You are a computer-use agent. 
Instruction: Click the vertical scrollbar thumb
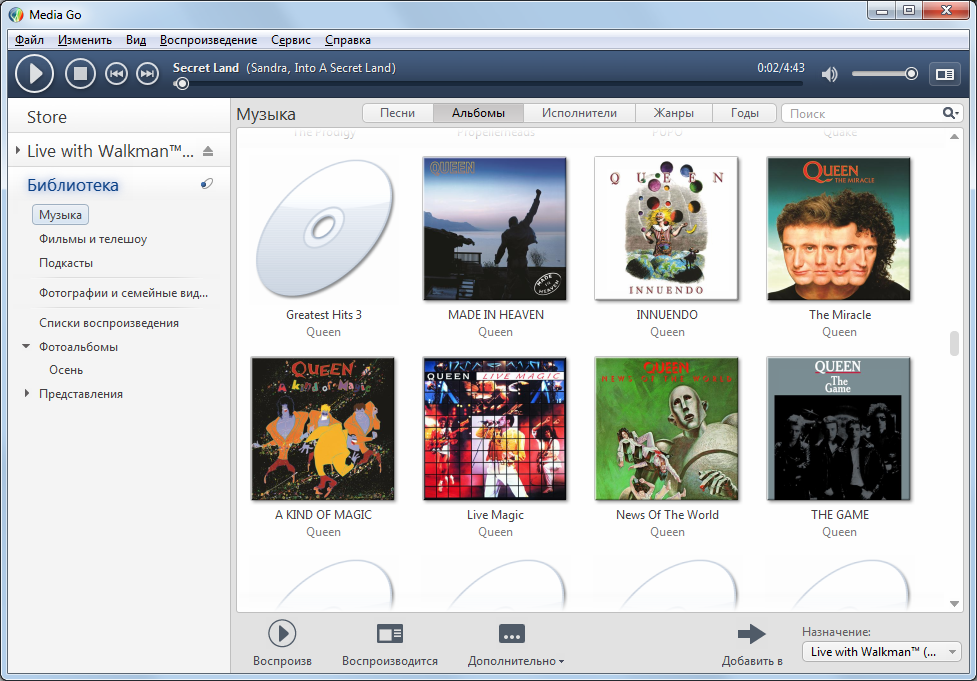pos(954,343)
